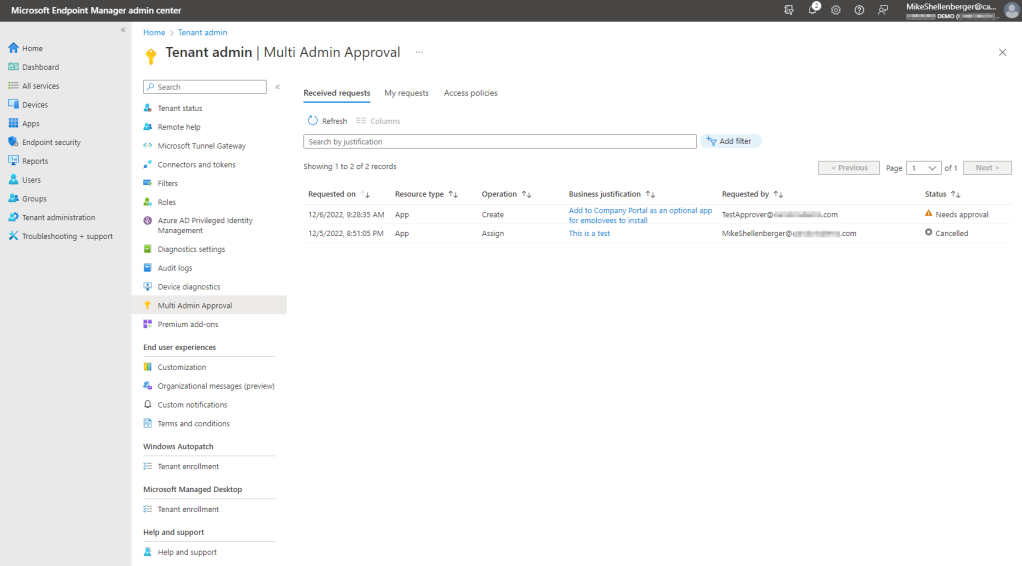Click the Refresh icon in toolbar
The height and width of the screenshot is (566, 1022).
(313, 121)
